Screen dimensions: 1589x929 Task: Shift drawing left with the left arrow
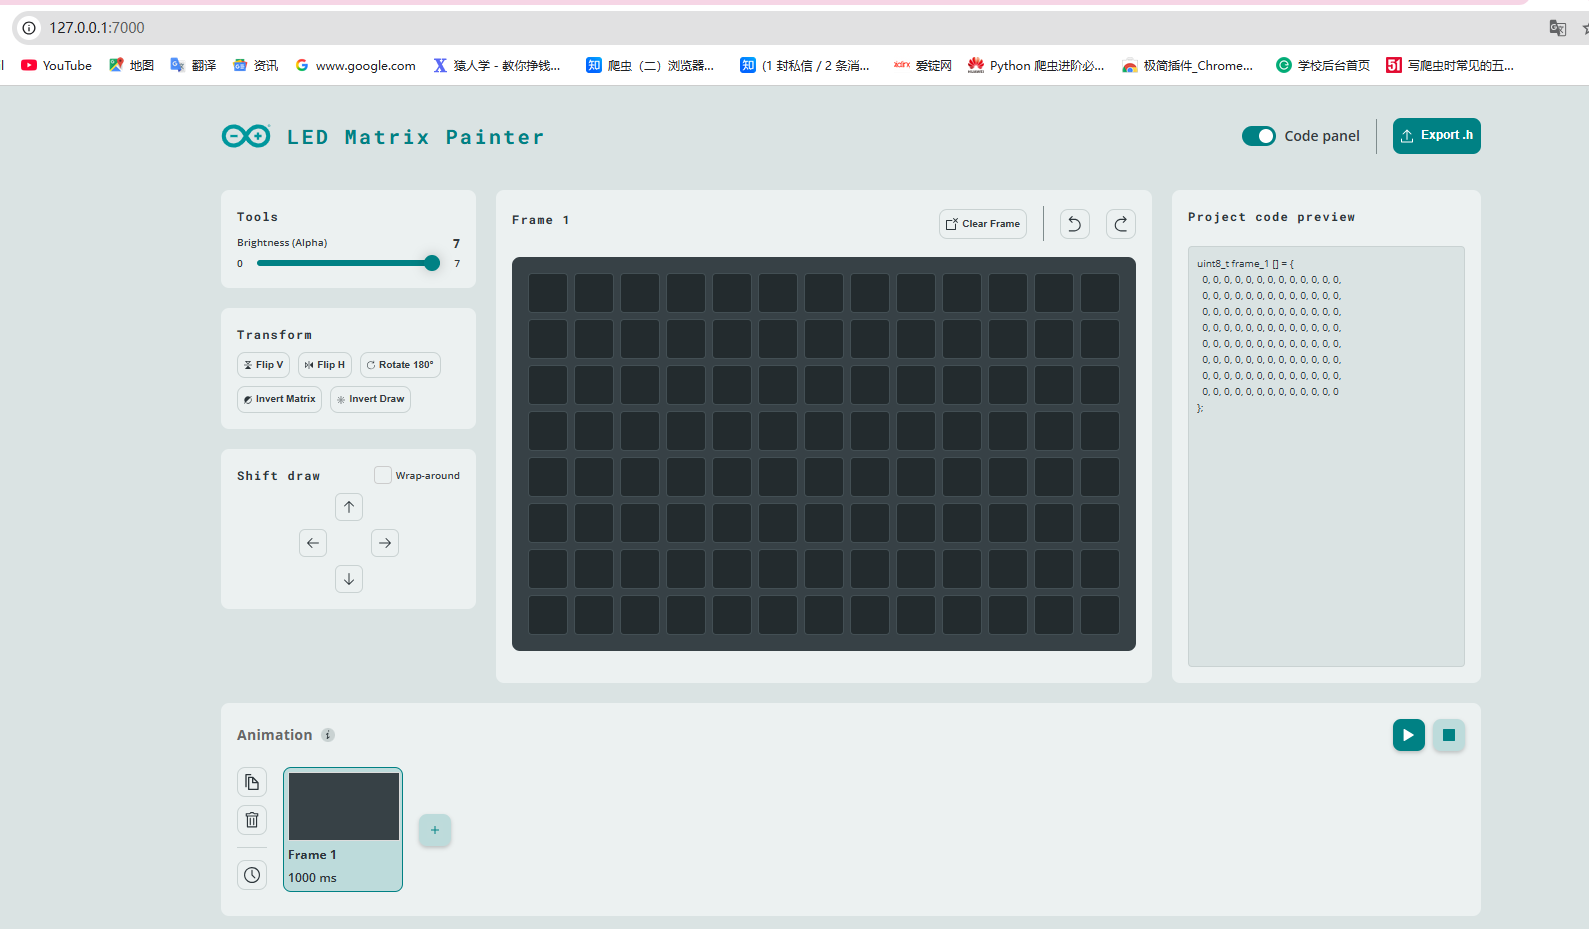point(313,543)
